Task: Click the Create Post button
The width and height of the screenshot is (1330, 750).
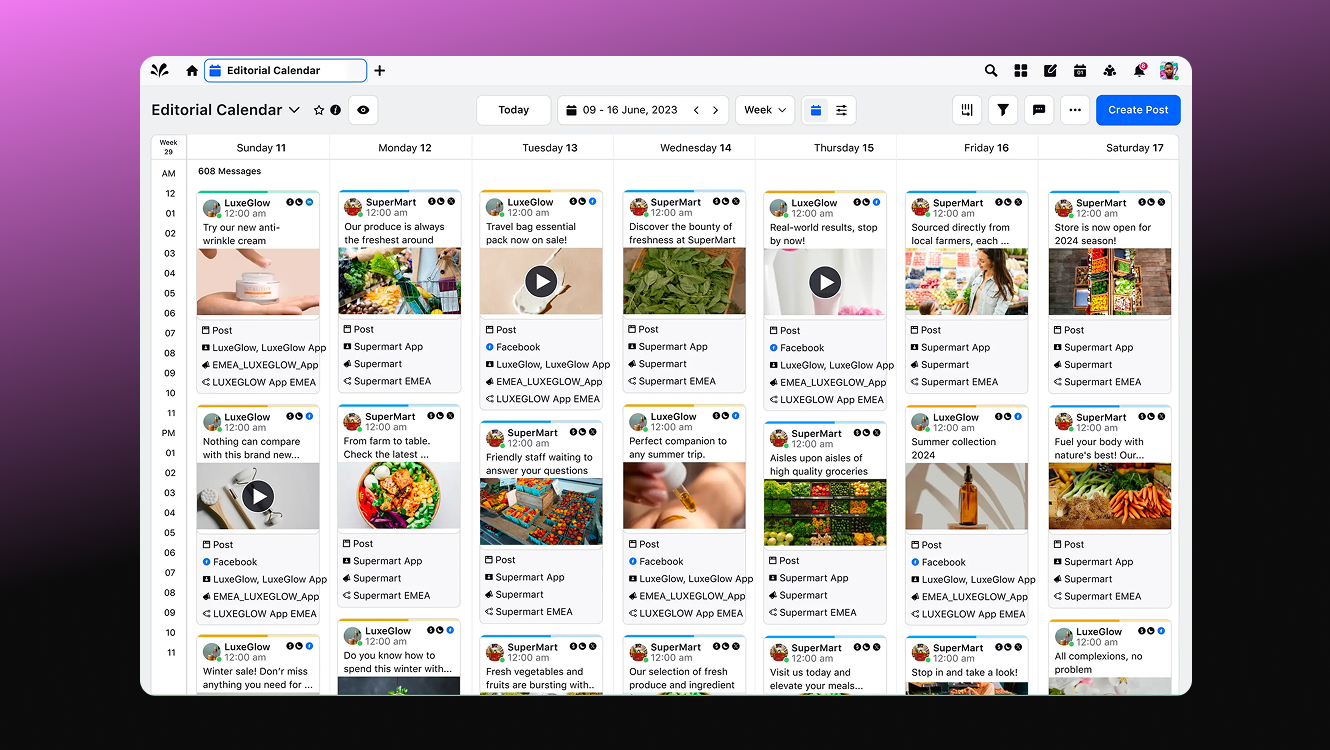Action: 1138,110
